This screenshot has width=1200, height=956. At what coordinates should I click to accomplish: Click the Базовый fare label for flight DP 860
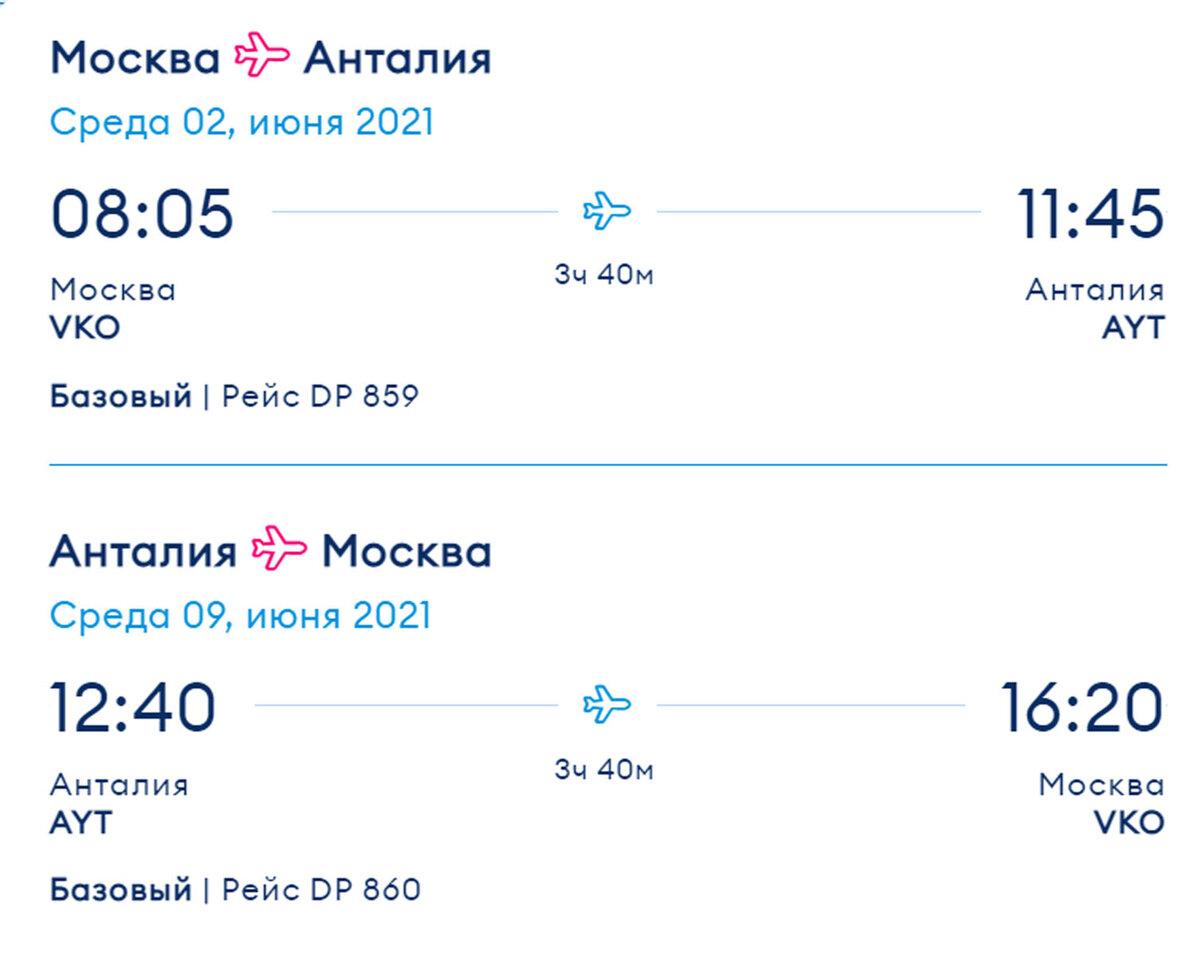pos(121,889)
